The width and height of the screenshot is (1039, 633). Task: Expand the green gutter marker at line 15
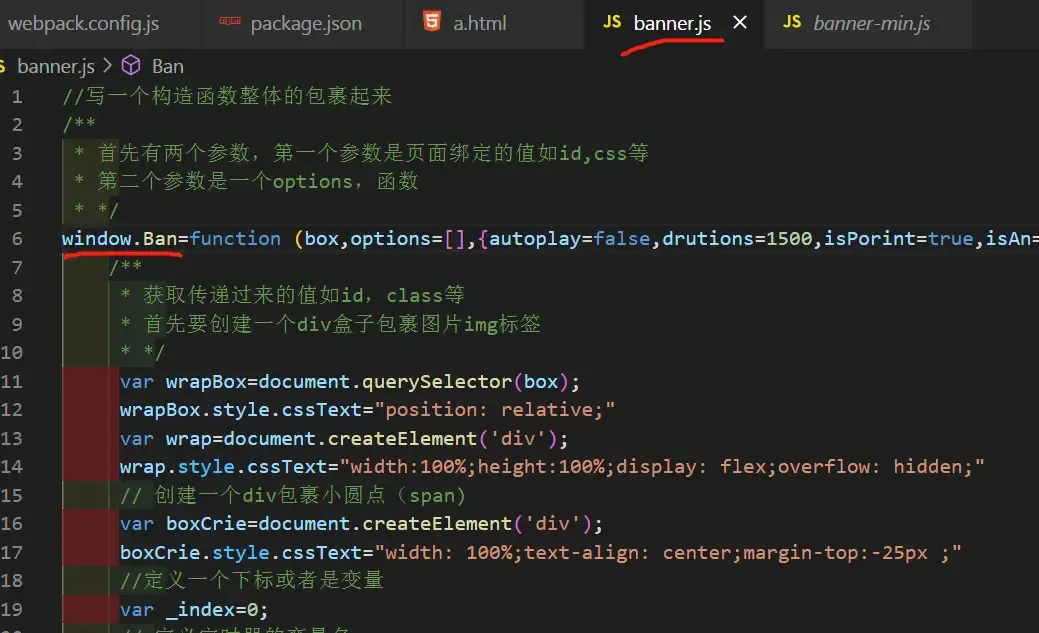[89, 495]
